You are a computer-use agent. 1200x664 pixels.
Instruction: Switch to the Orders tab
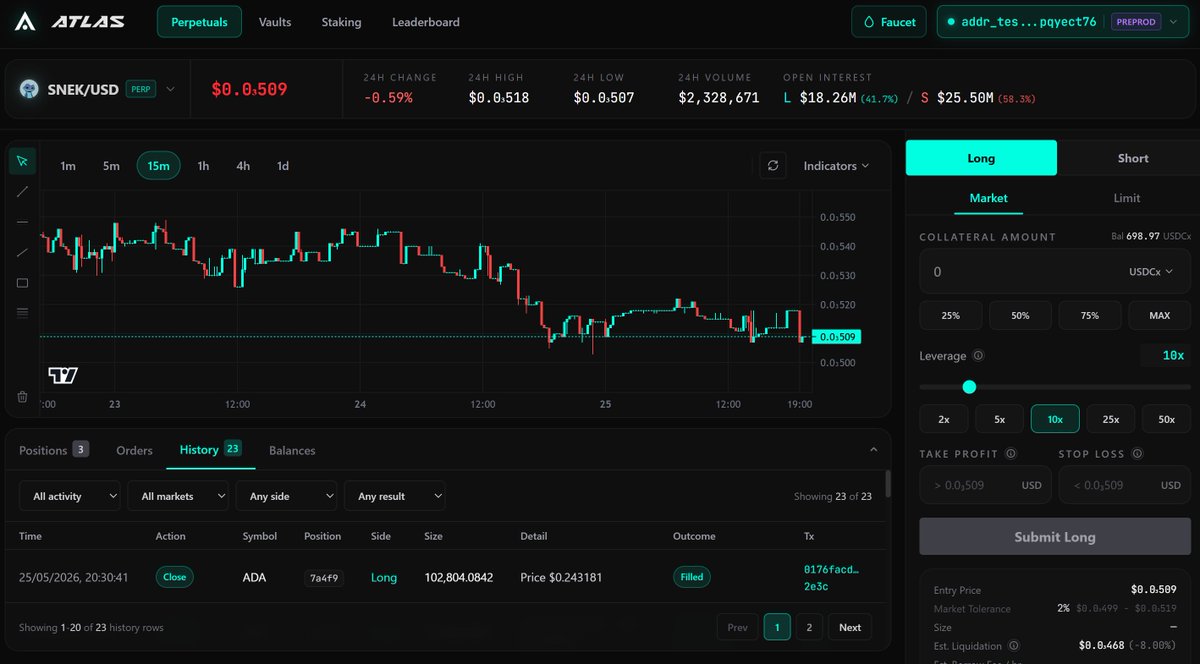click(x=134, y=450)
